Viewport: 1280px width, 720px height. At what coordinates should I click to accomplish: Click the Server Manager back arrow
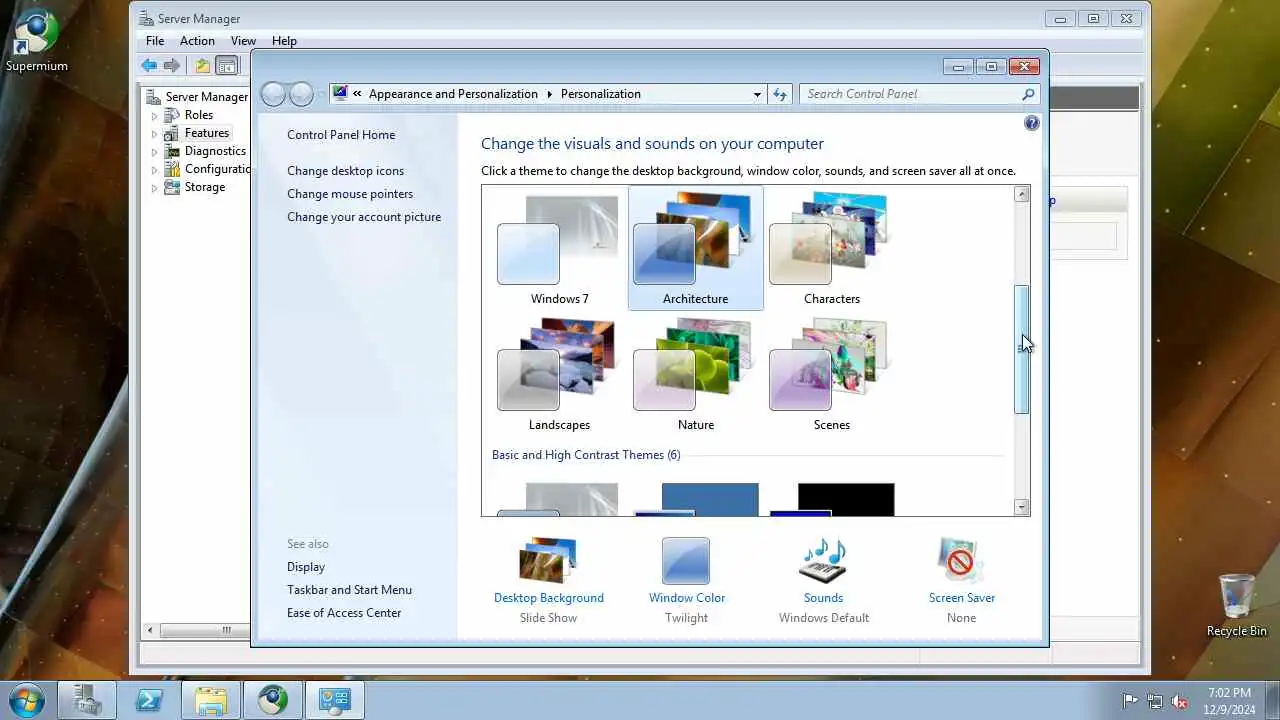[149, 66]
